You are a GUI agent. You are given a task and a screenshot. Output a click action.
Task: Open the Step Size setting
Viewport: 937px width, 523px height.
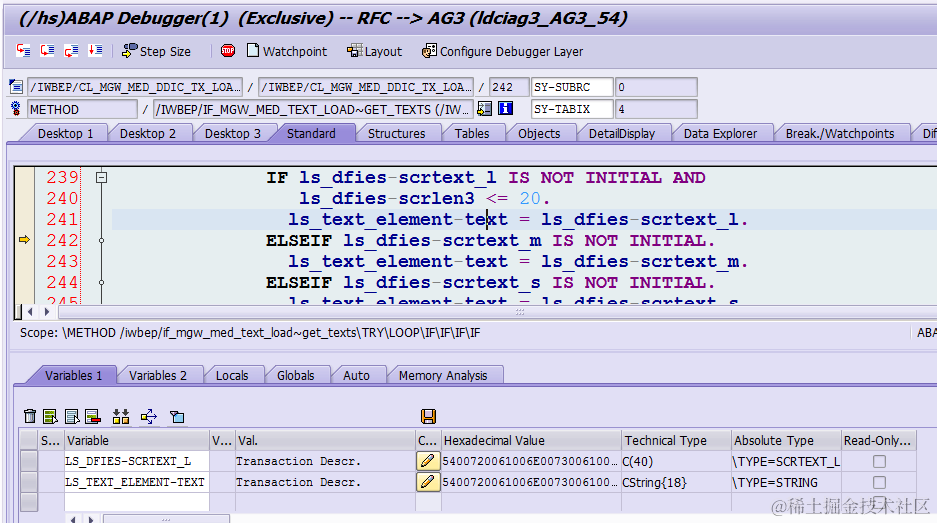[x=156, y=51]
